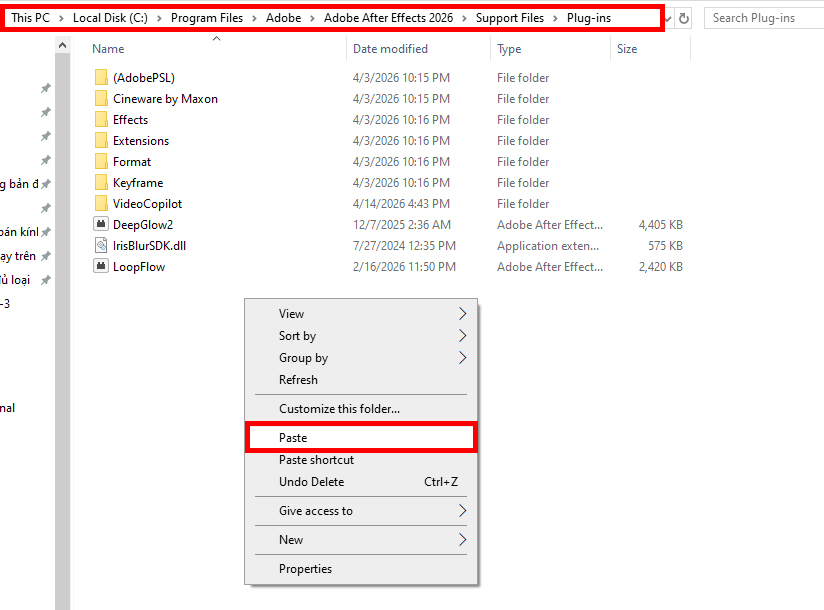This screenshot has width=824, height=610.
Task: Select the VideoCopilot folder name
Action: click(x=147, y=204)
